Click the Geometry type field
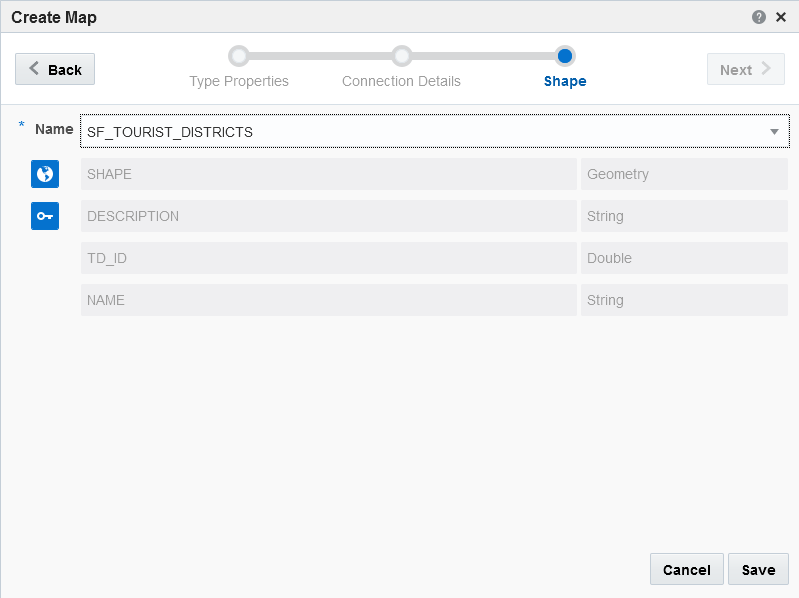Image resolution: width=799 pixels, height=598 pixels. [684, 174]
